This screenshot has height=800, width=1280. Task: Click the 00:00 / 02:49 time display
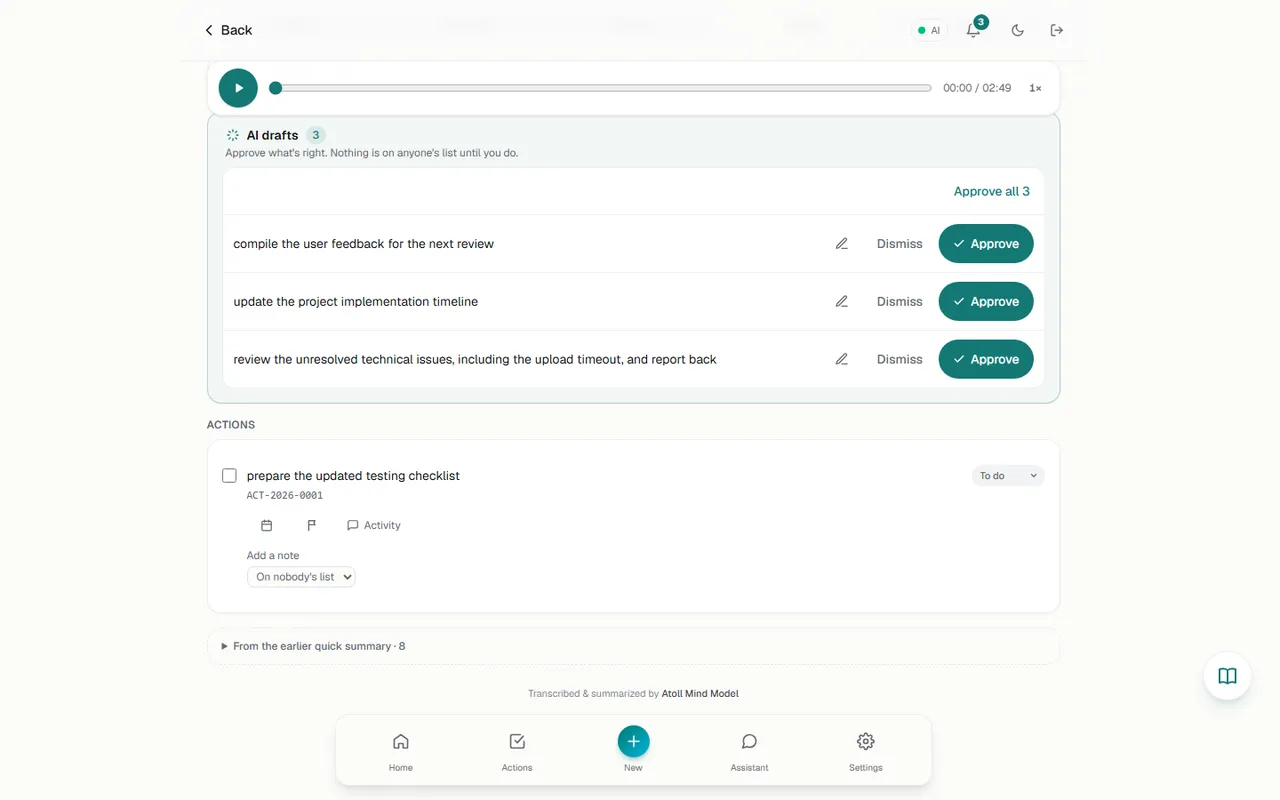tap(977, 88)
